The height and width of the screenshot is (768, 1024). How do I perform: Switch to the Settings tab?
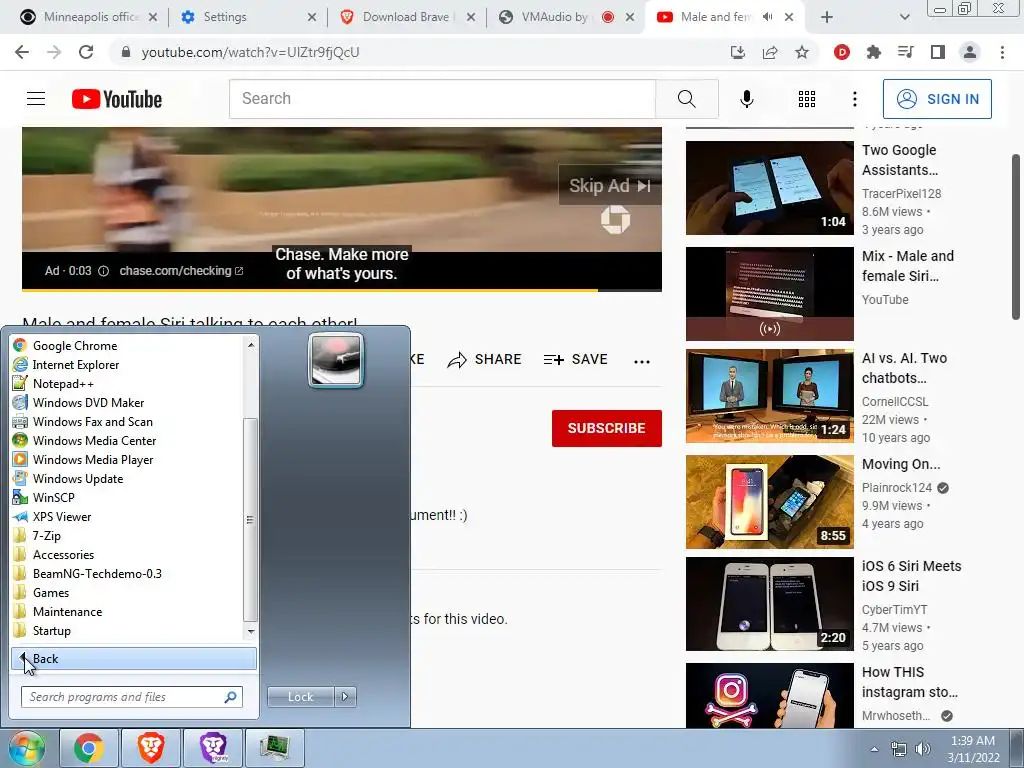point(248,17)
